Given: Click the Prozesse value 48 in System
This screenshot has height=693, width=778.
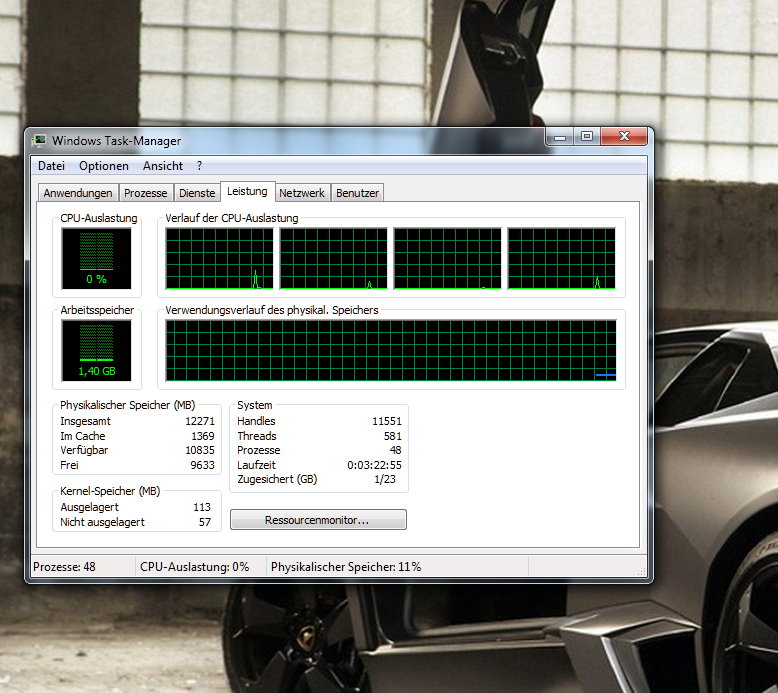Looking at the screenshot, I should pyautogui.click(x=395, y=450).
